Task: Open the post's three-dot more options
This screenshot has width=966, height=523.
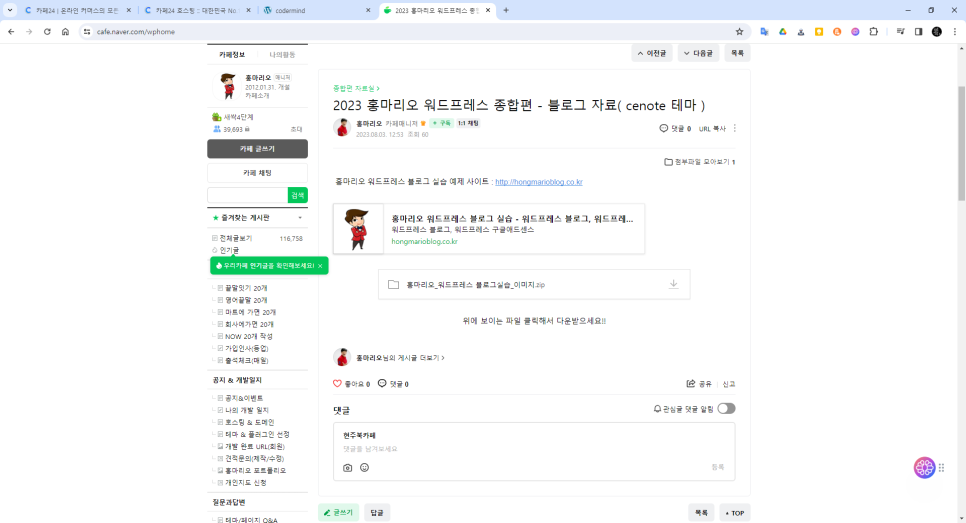Action: [x=734, y=128]
